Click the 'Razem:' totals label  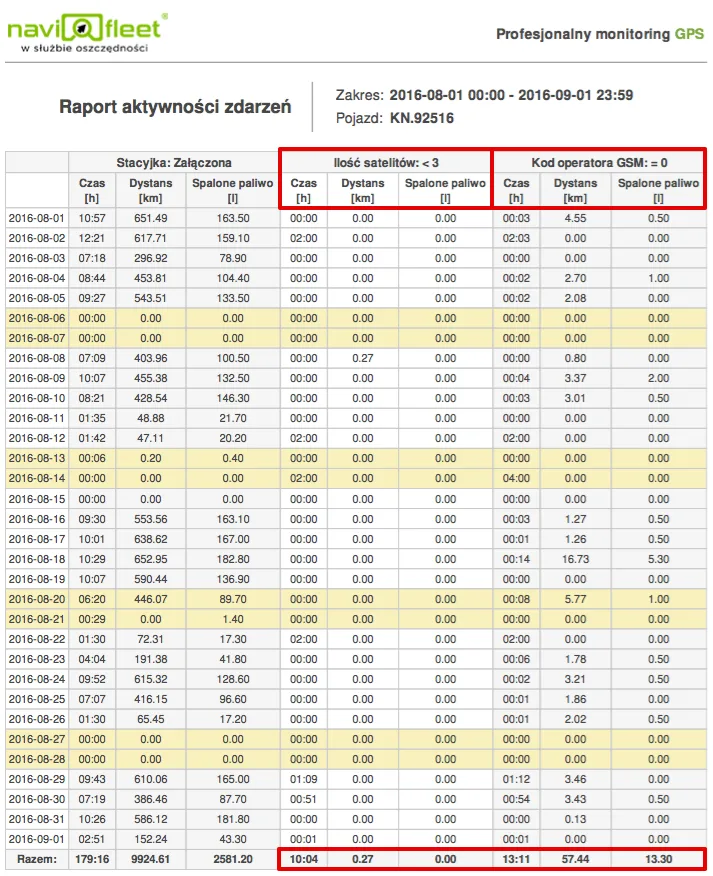(37, 860)
